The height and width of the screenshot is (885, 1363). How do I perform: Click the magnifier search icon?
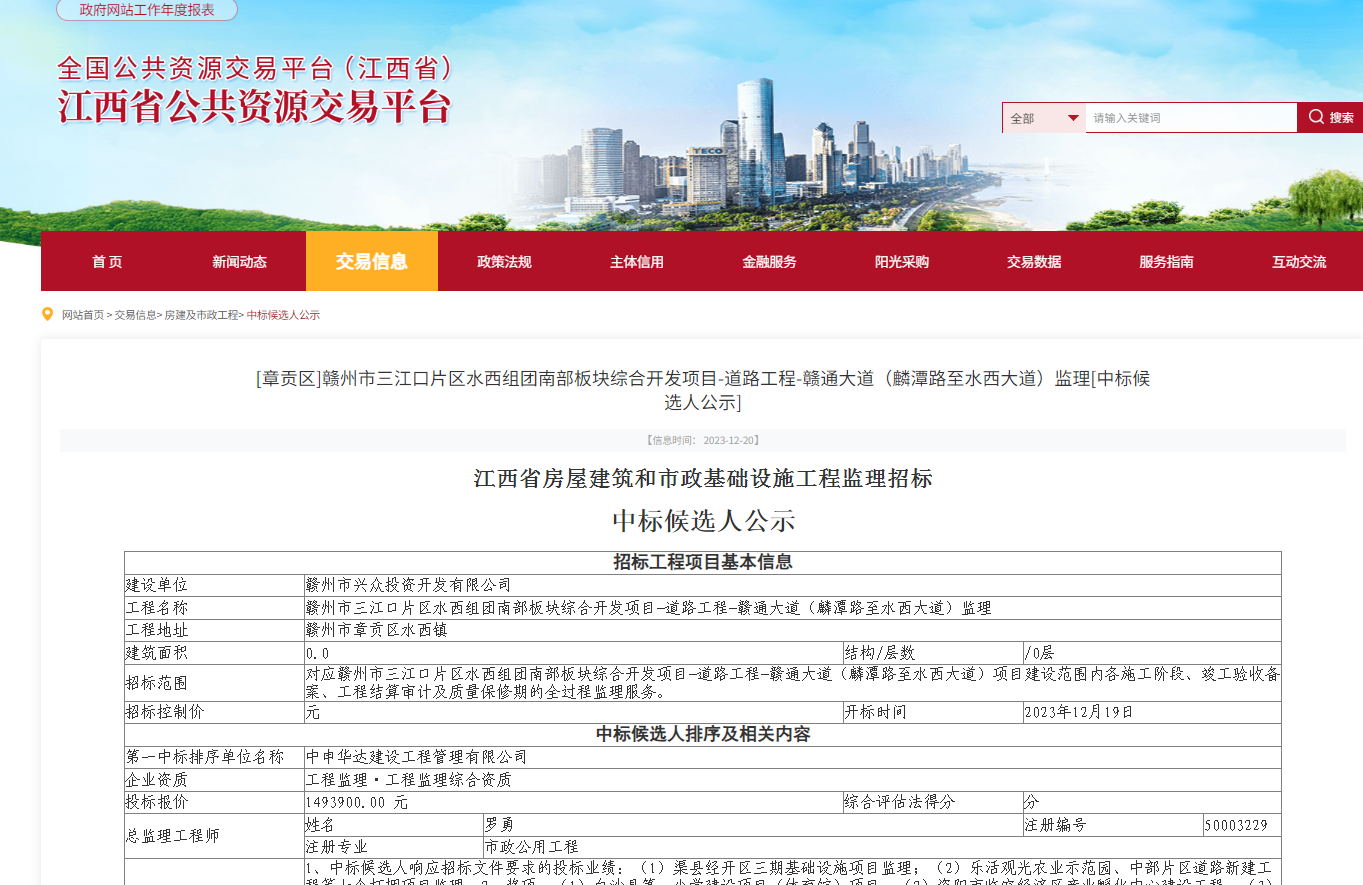coord(1316,117)
